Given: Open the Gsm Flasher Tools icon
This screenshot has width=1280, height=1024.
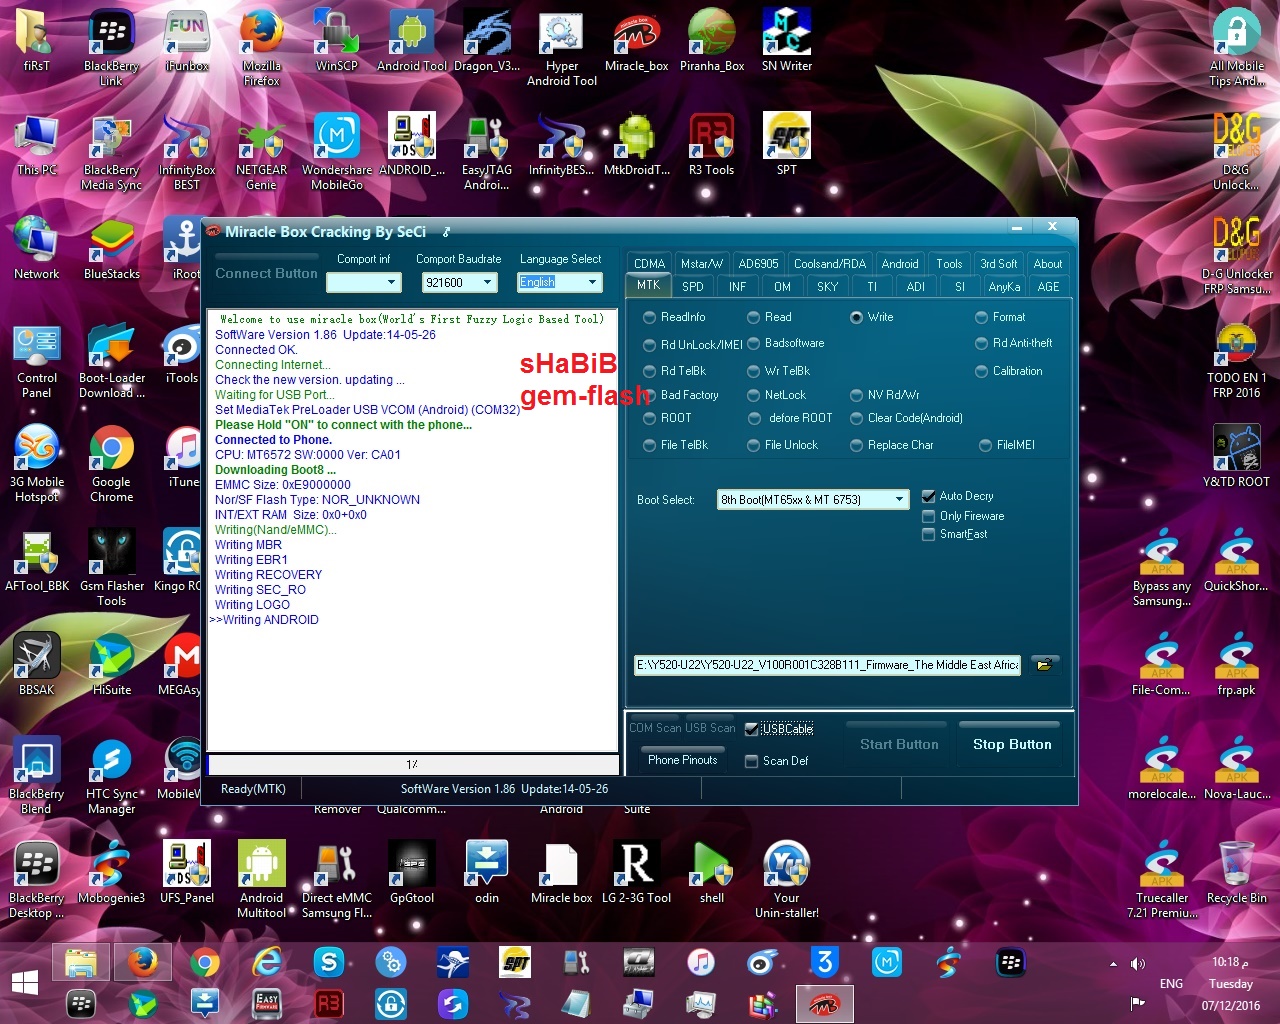Looking at the screenshot, I should pyautogui.click(x=112, y=568).
